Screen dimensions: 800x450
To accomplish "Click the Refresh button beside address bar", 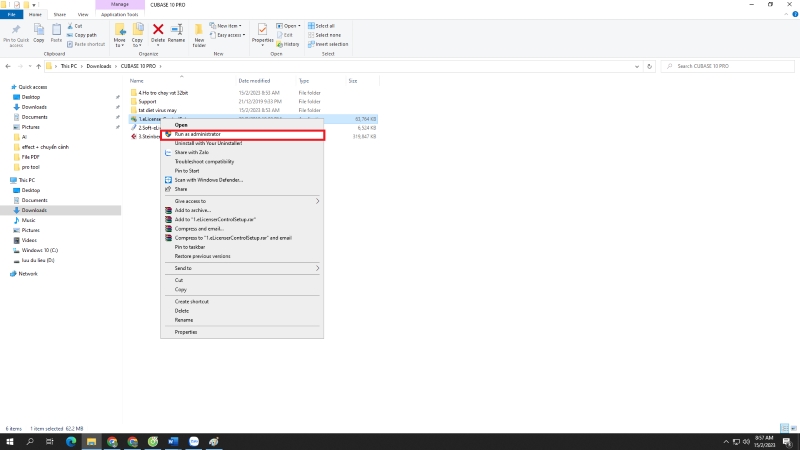I will tap(649, 66).
